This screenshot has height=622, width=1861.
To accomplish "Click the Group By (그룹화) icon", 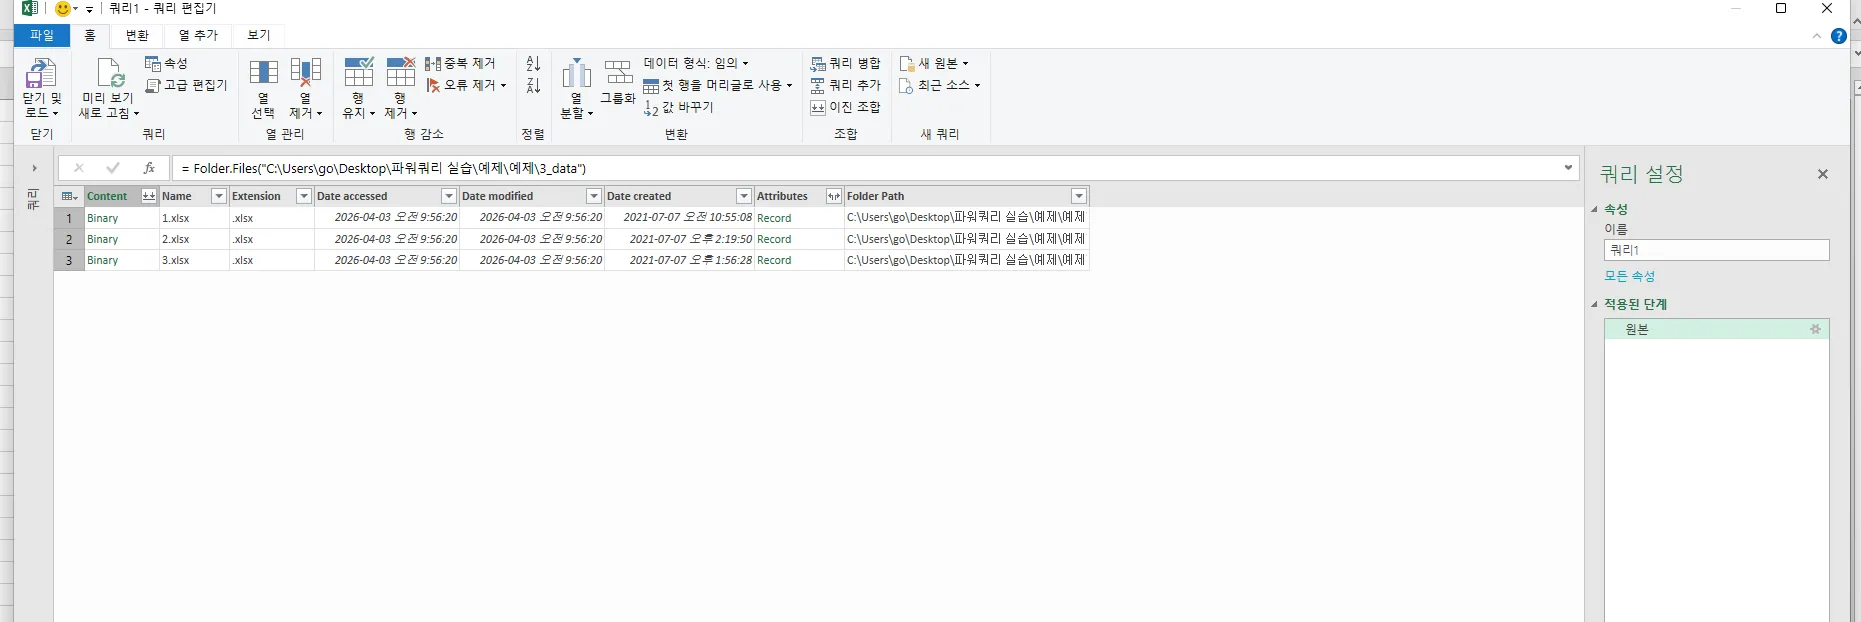I will coord(618,73).
